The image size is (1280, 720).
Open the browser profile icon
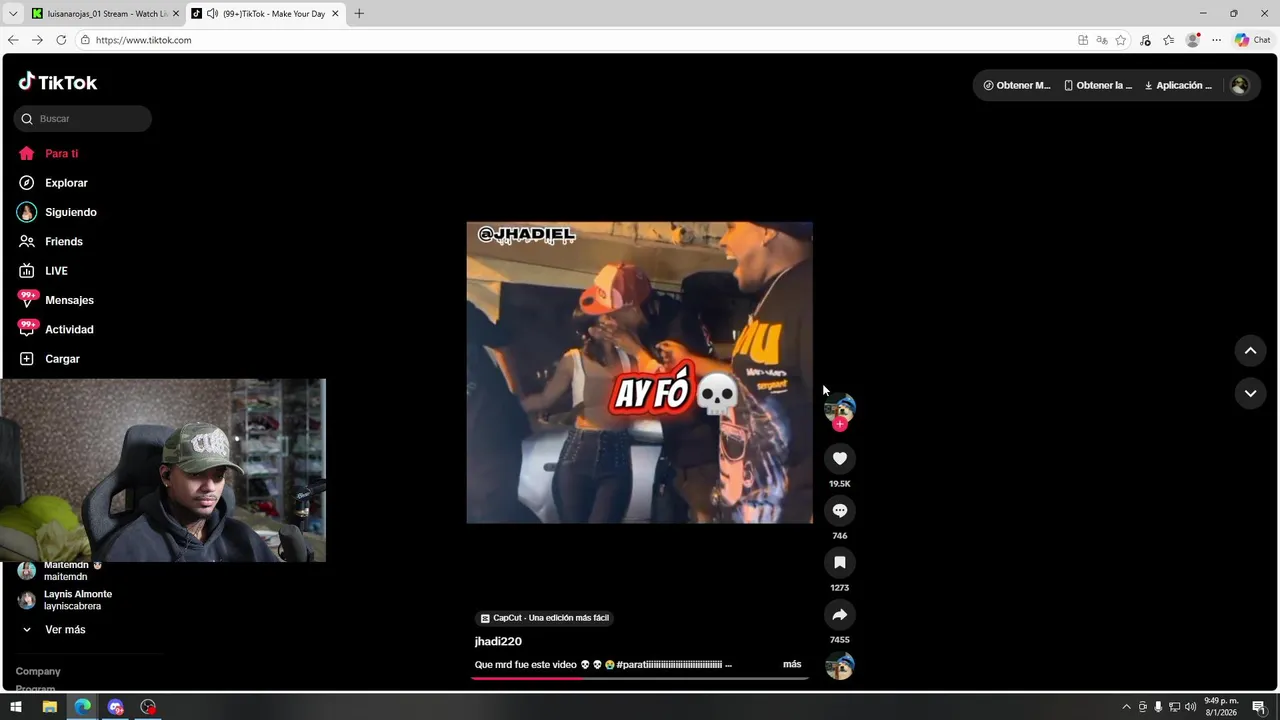pyautogui.click(x=1192, y=40)
